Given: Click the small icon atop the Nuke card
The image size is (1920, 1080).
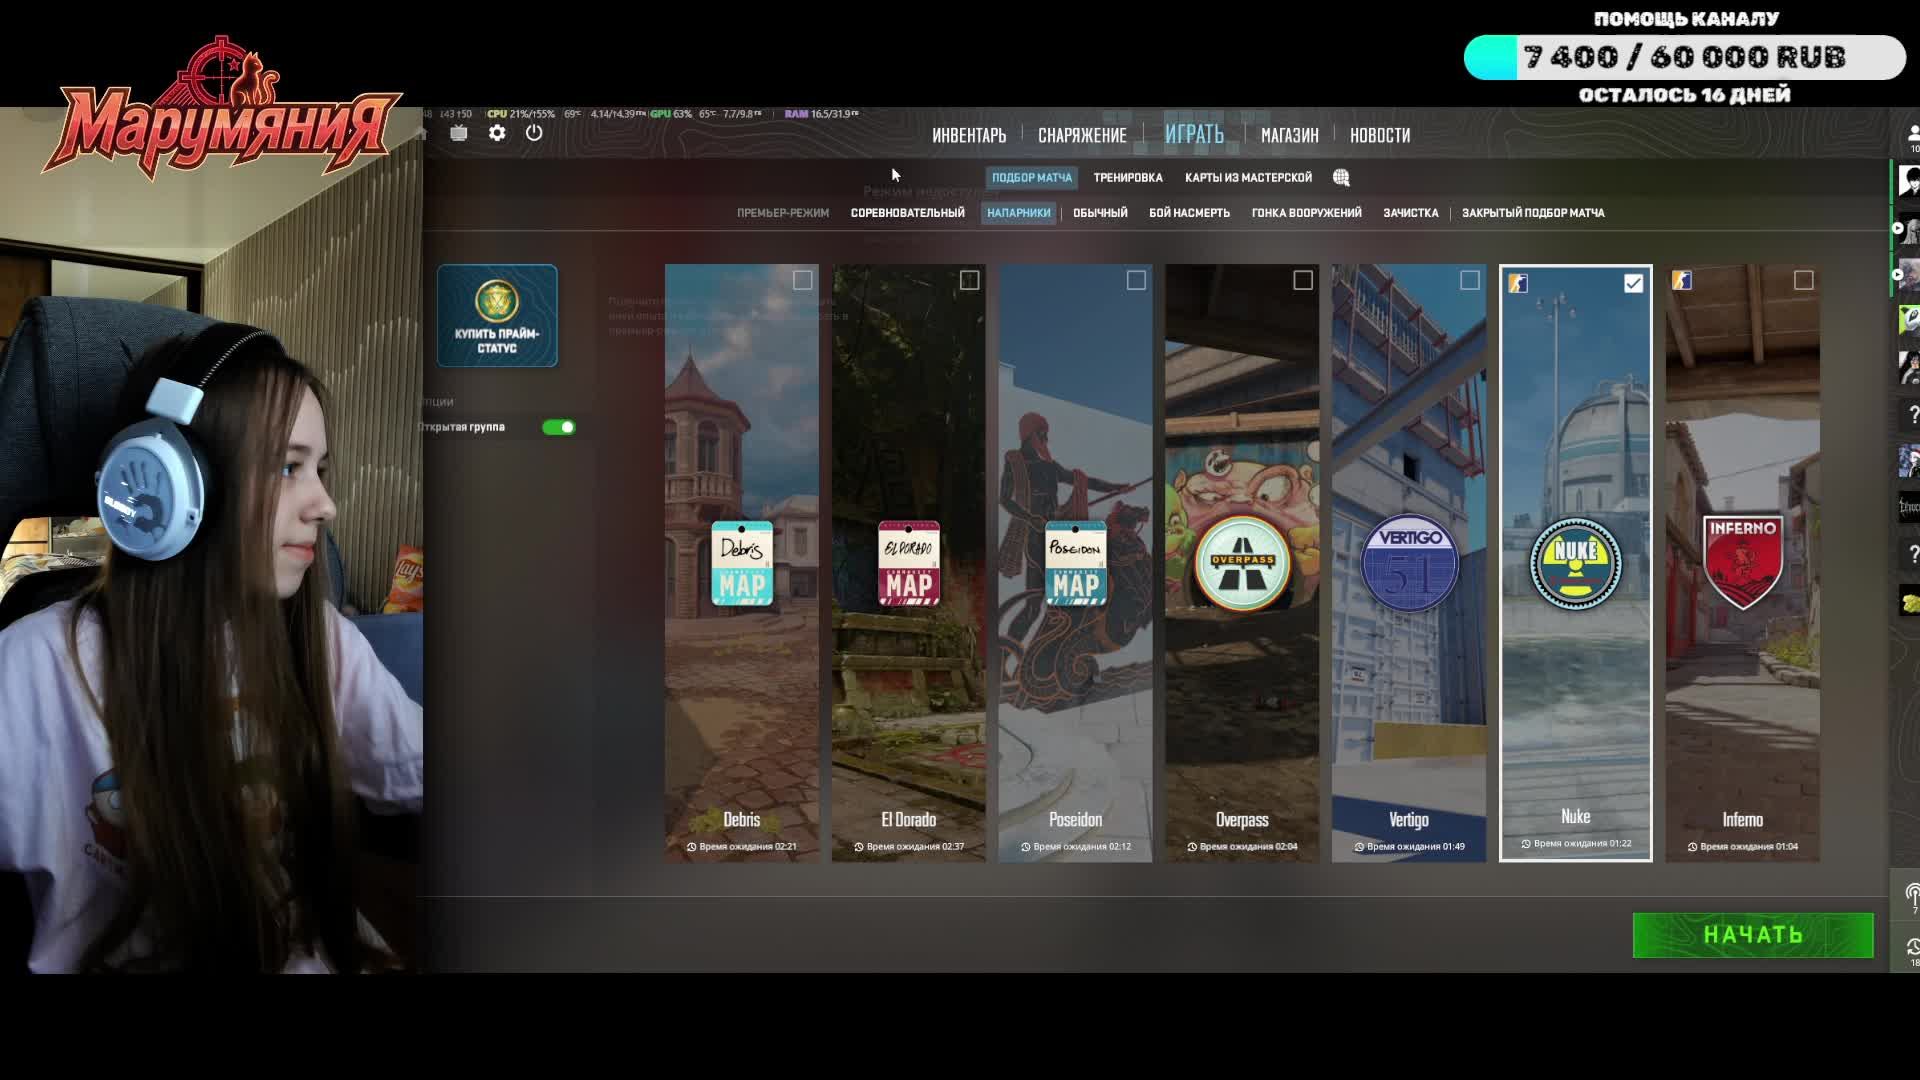Looking at the screenshot, I should (1518, 283).
